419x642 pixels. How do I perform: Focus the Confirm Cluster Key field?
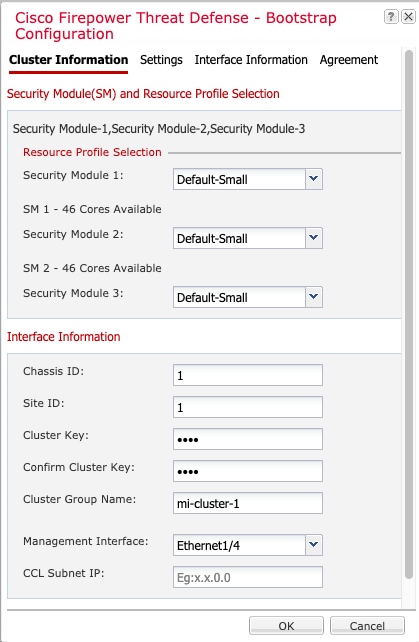(x=248, y=471)
